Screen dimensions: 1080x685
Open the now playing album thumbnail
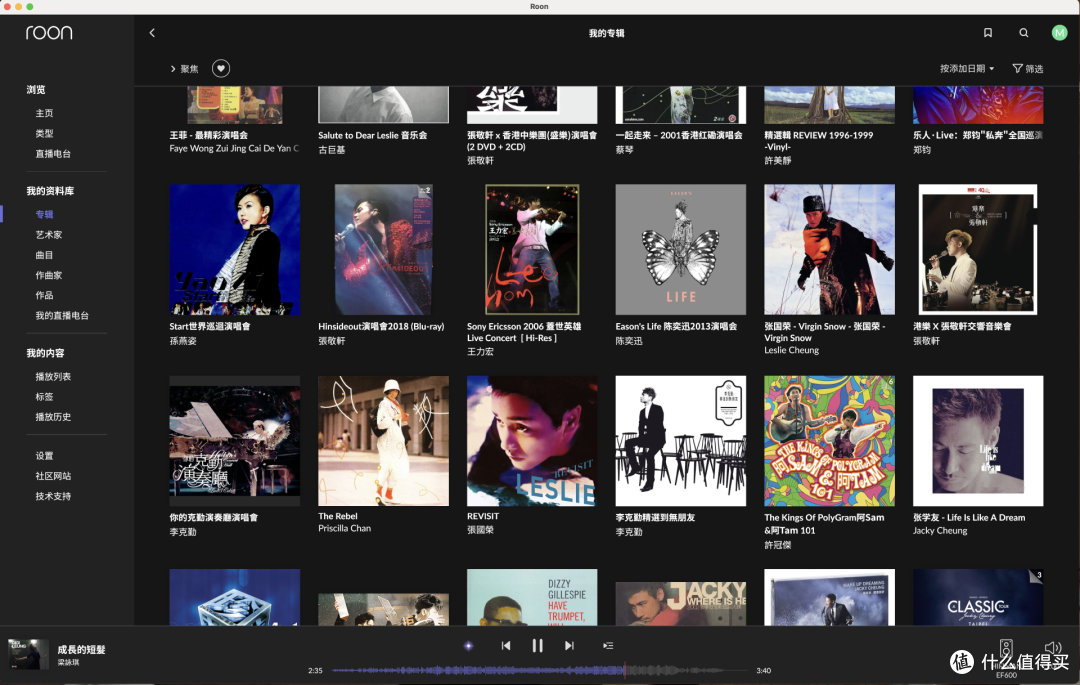pos(28,654)
